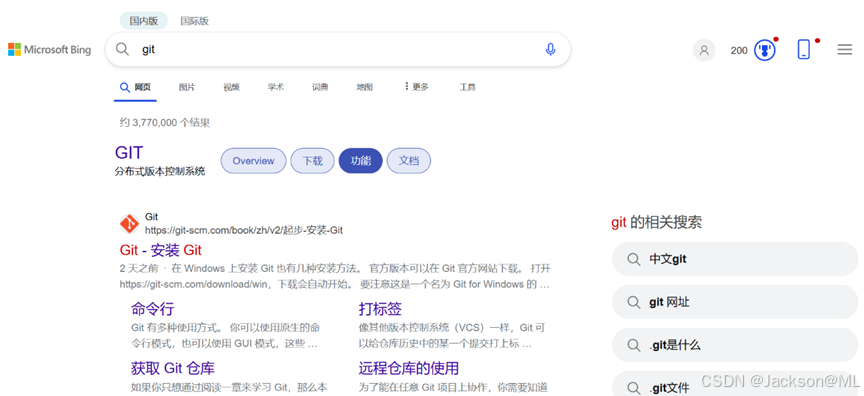864x396 pixels.
Task: Open the GIT heading link
Action: [x=129, y=153]
